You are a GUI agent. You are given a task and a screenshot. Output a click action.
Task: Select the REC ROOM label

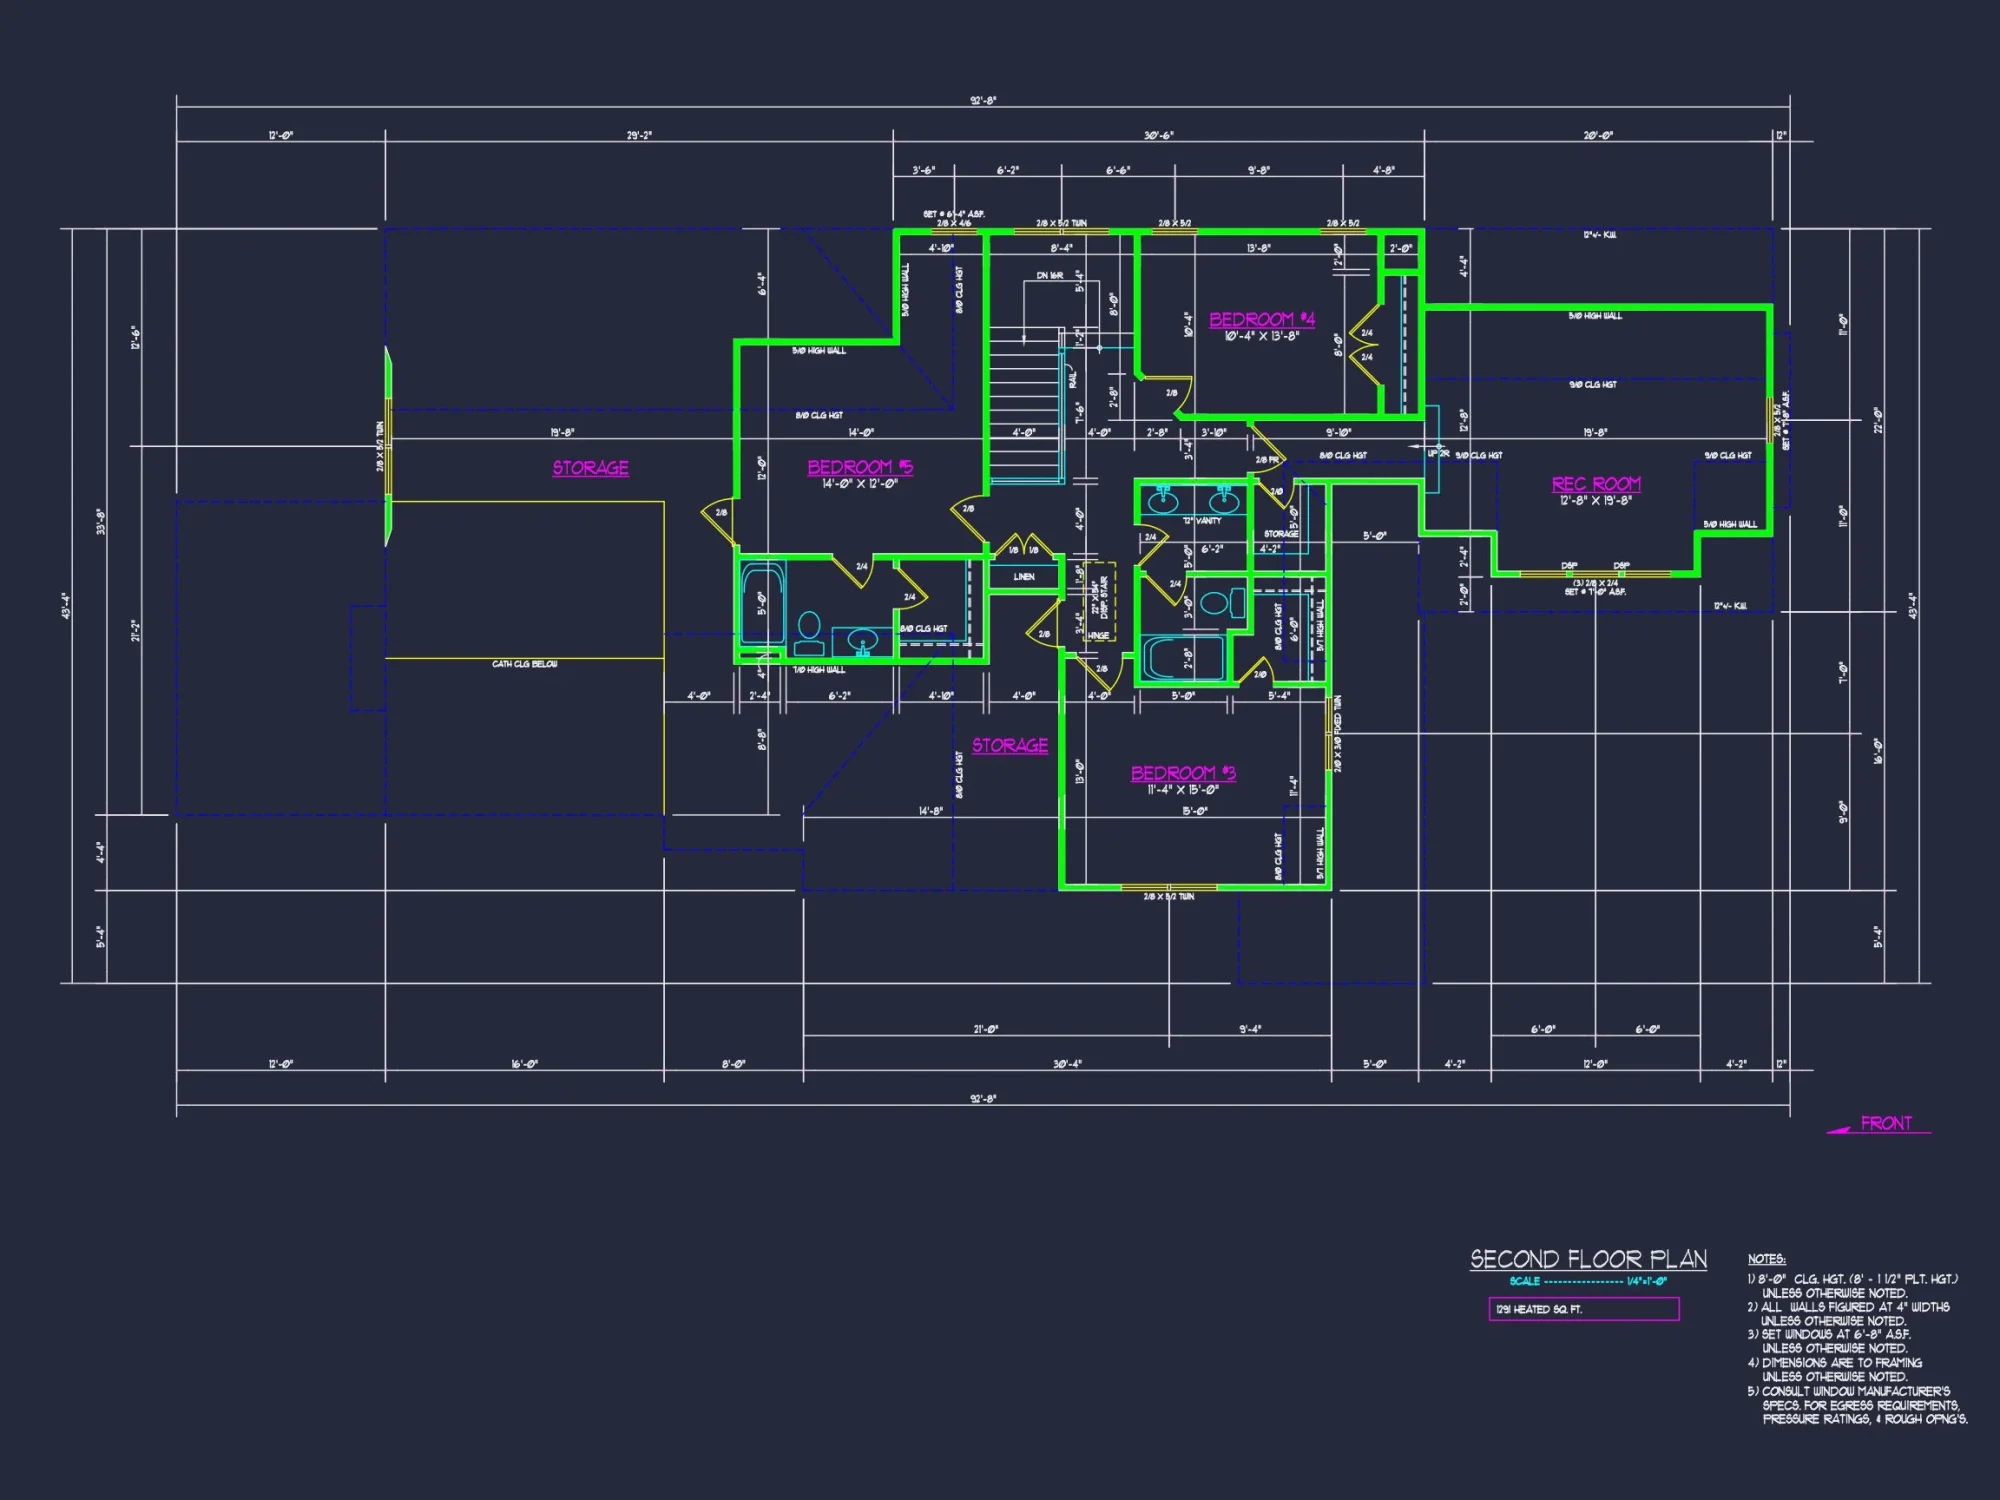(x=1598, y=485)
